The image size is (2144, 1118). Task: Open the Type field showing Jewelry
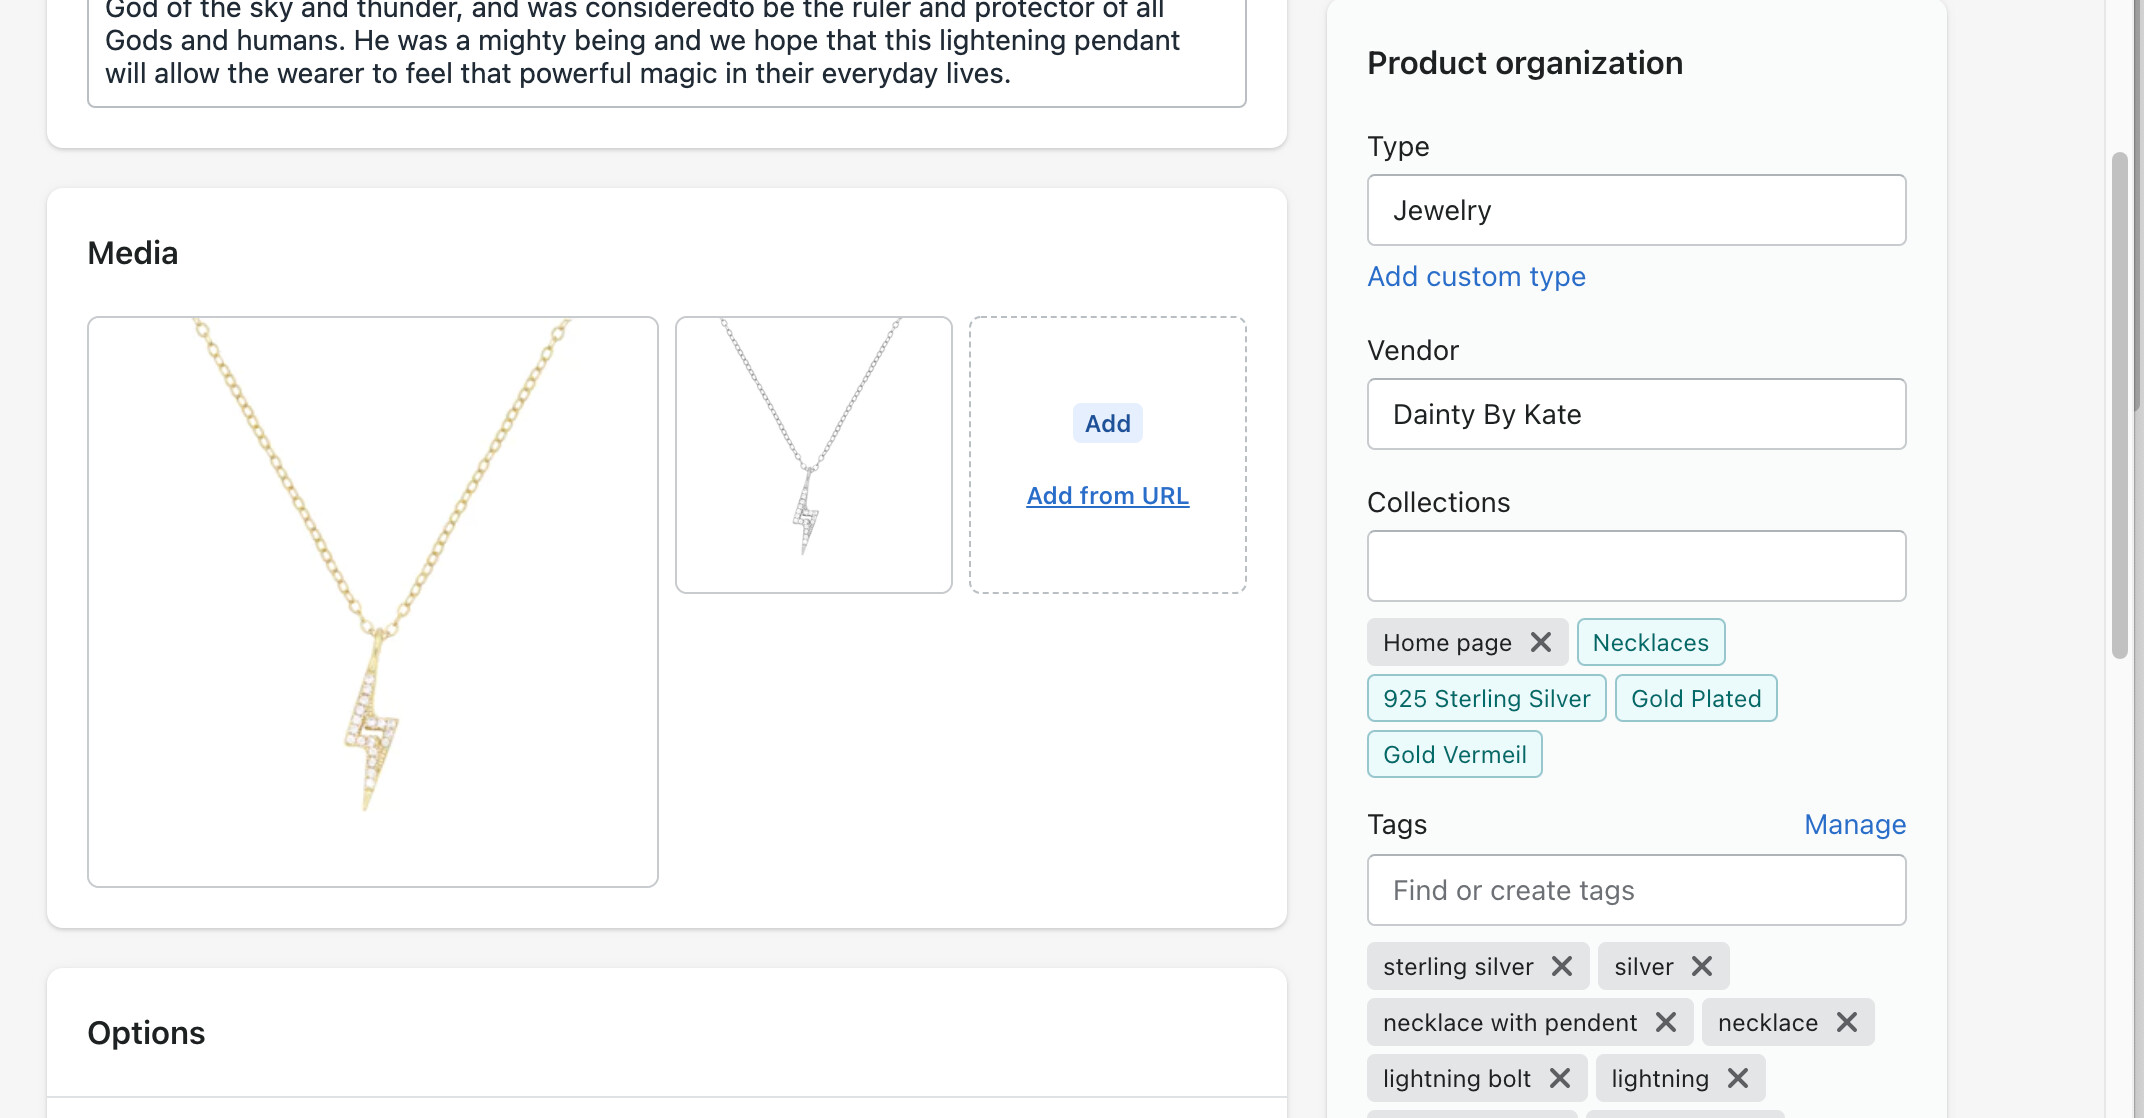(1636, 210)
